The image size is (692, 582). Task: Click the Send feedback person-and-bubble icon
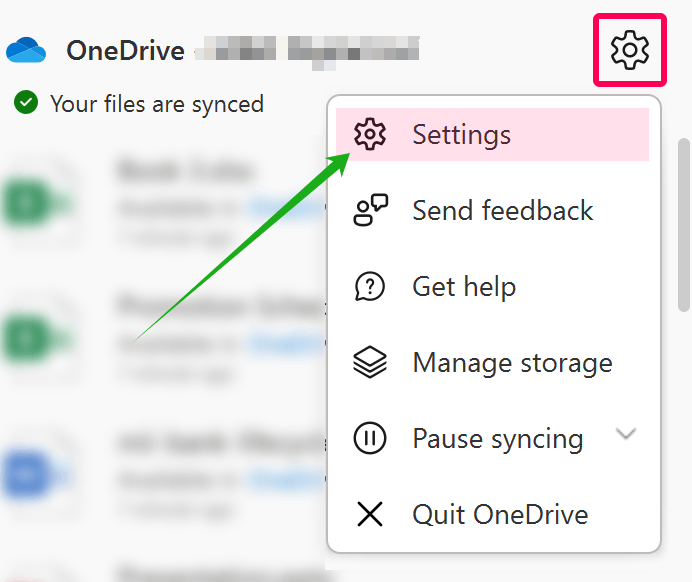click(370, 210)
